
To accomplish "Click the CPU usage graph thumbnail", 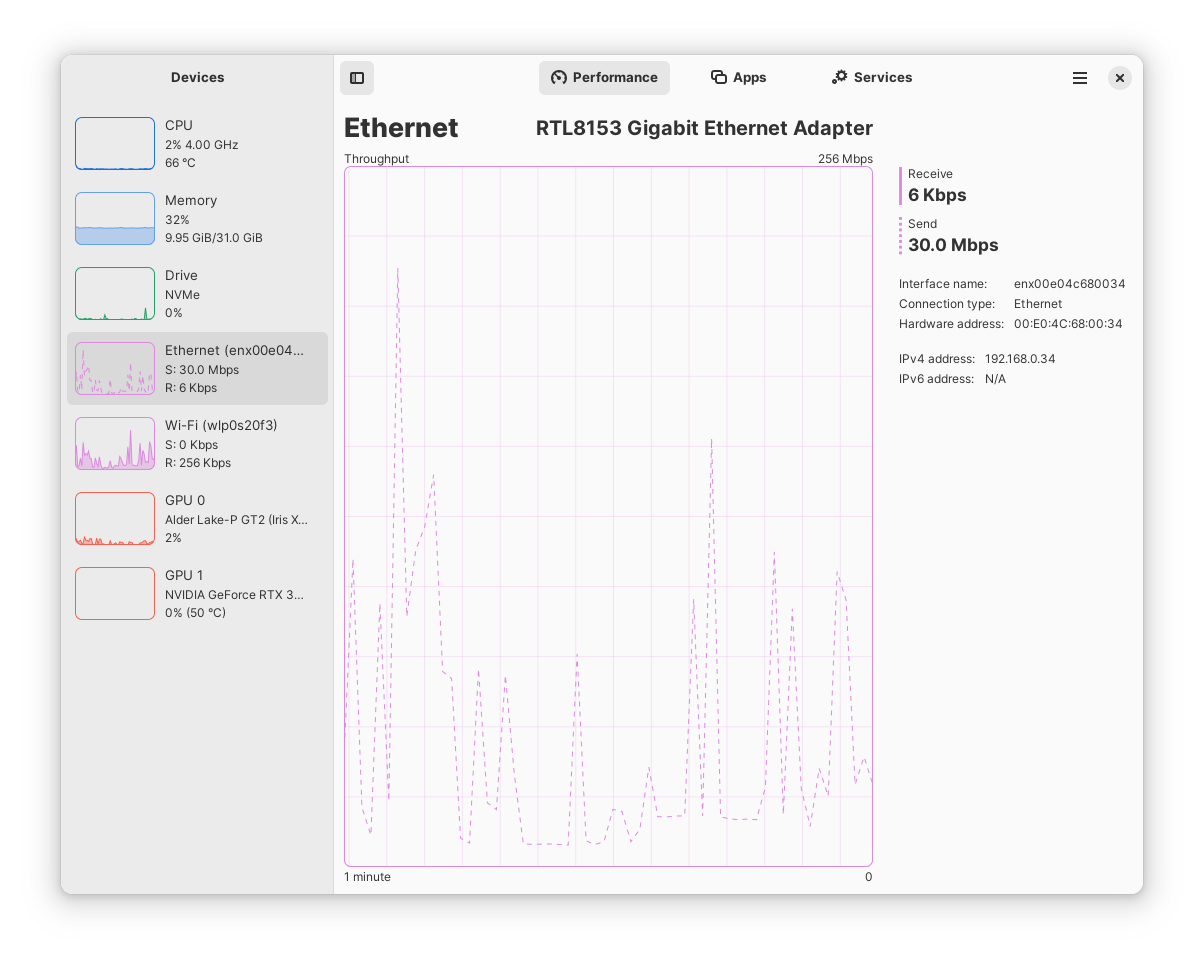I will pos(115,144).
